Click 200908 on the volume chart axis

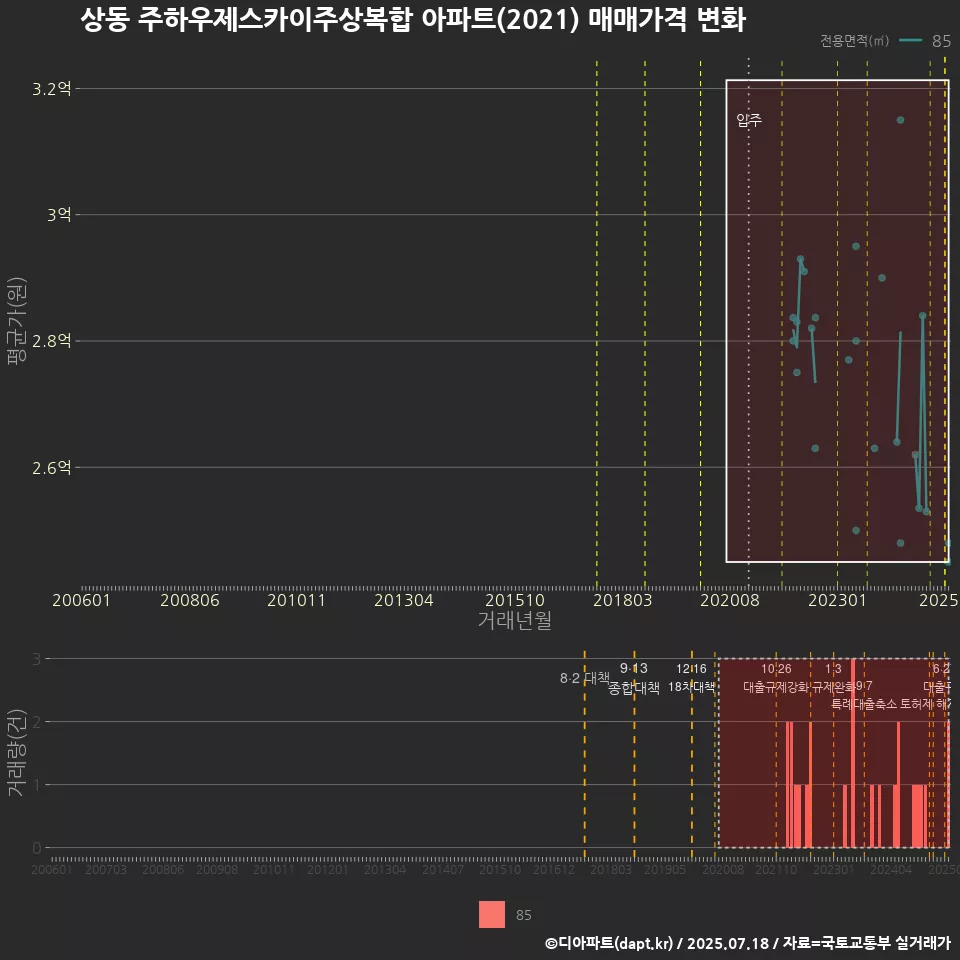pyautogui.click(x=217, y=869)
